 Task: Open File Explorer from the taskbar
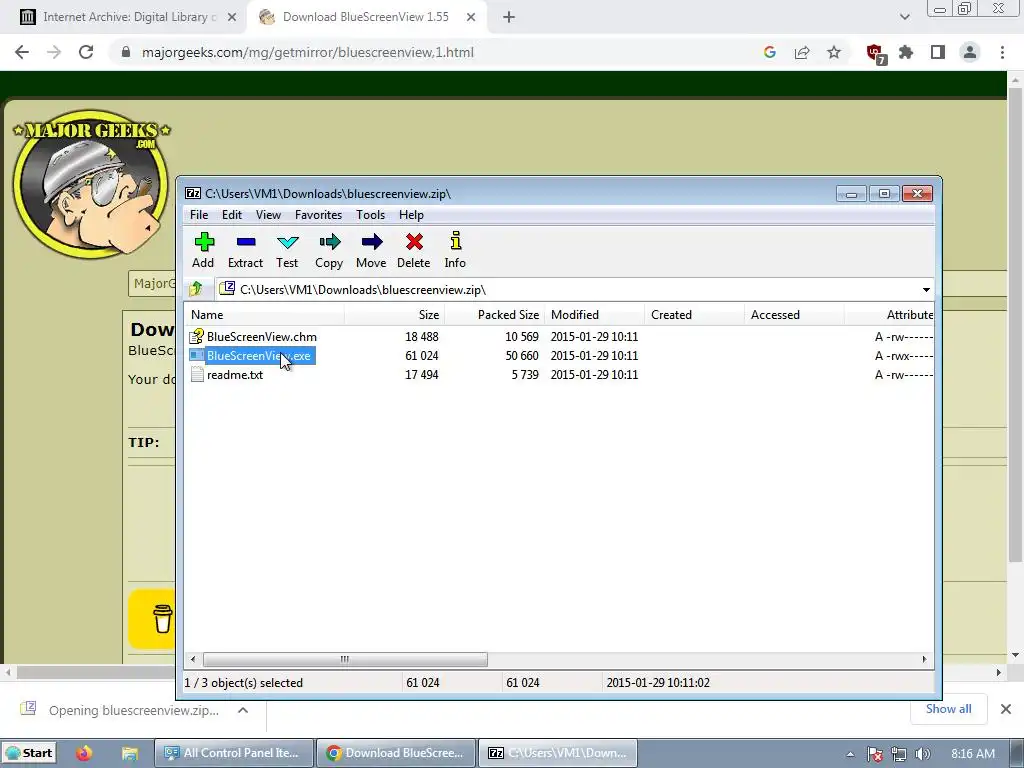tap(129, 753)
